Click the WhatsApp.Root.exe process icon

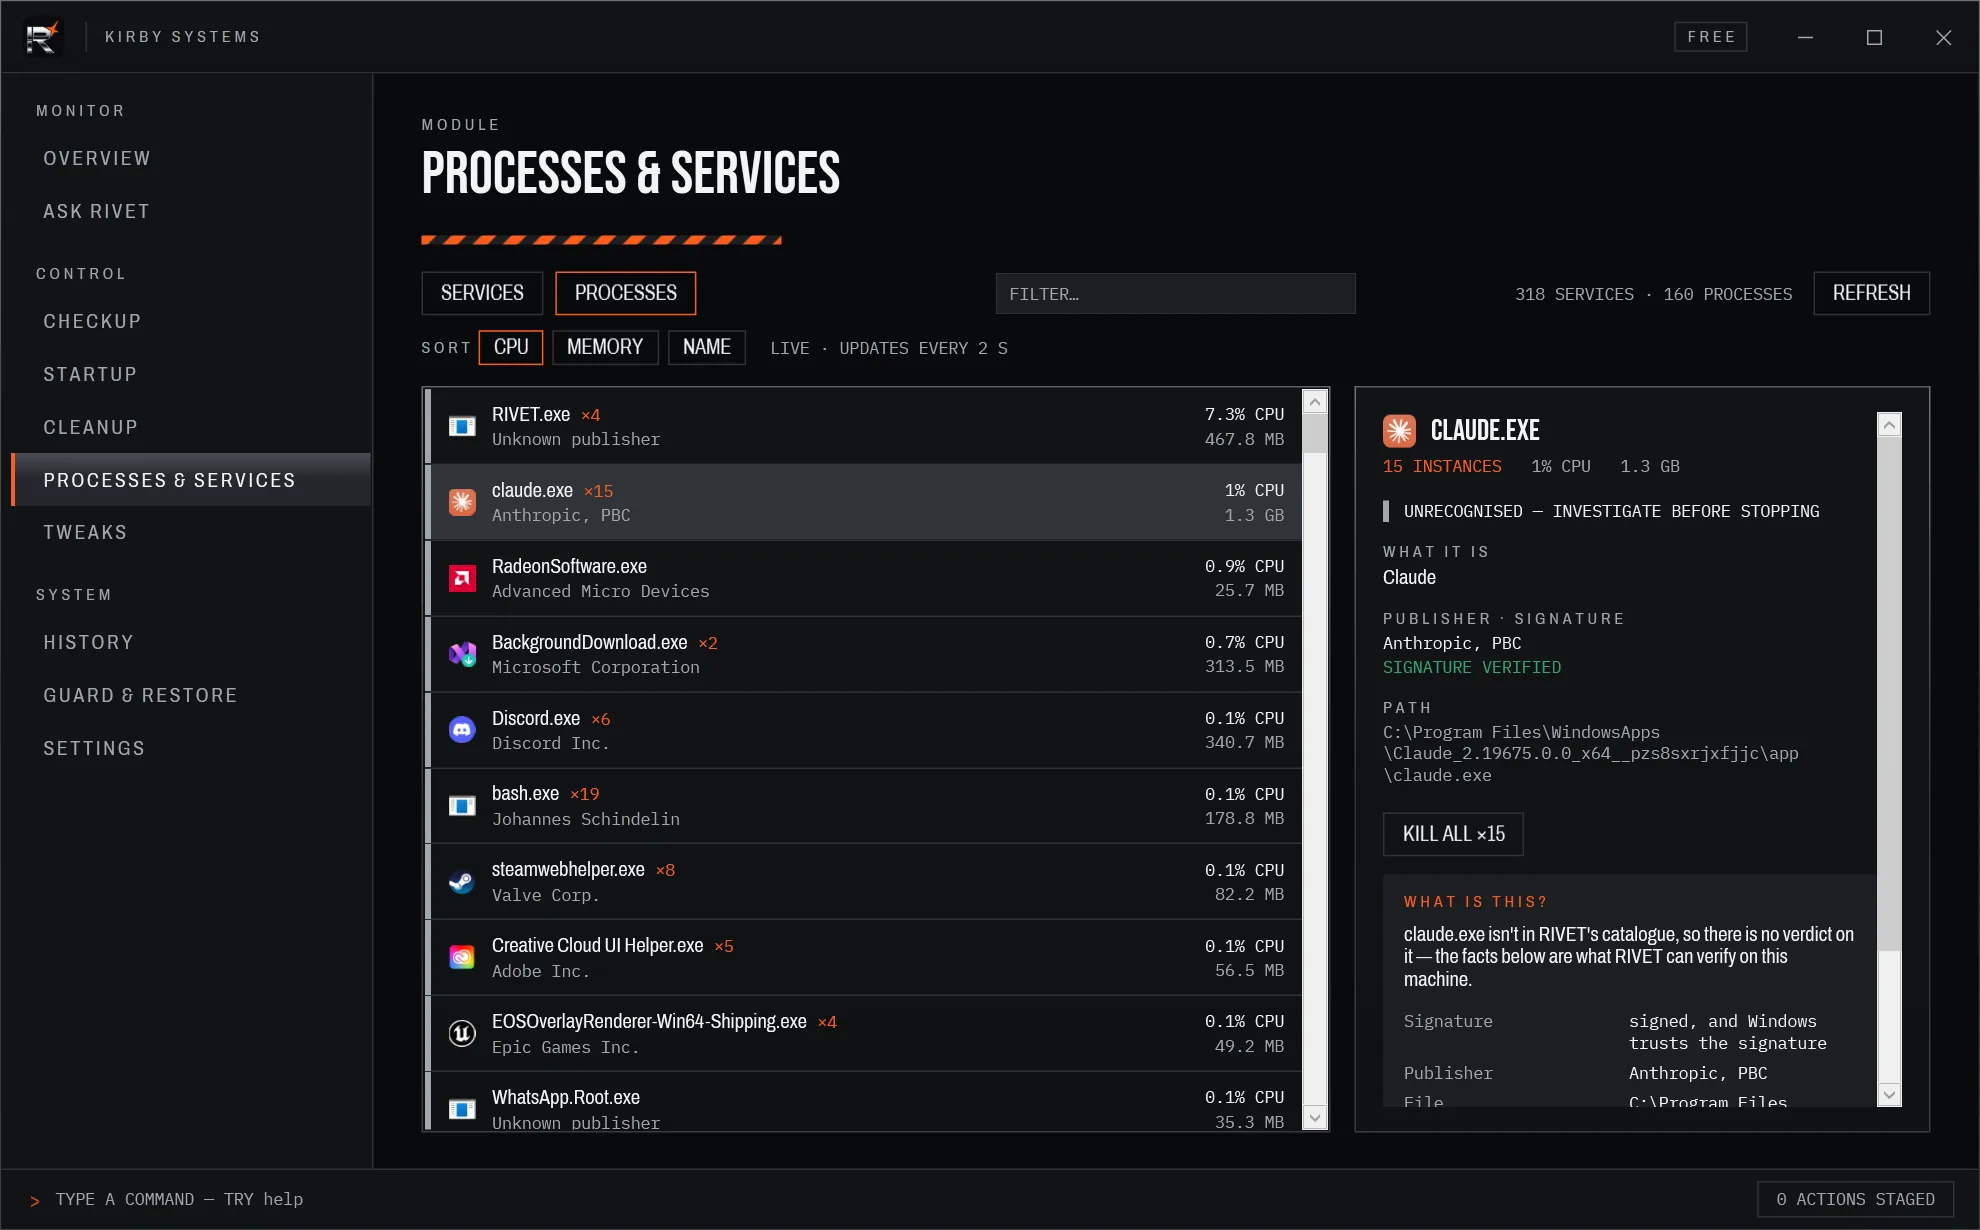(462, 1109)
